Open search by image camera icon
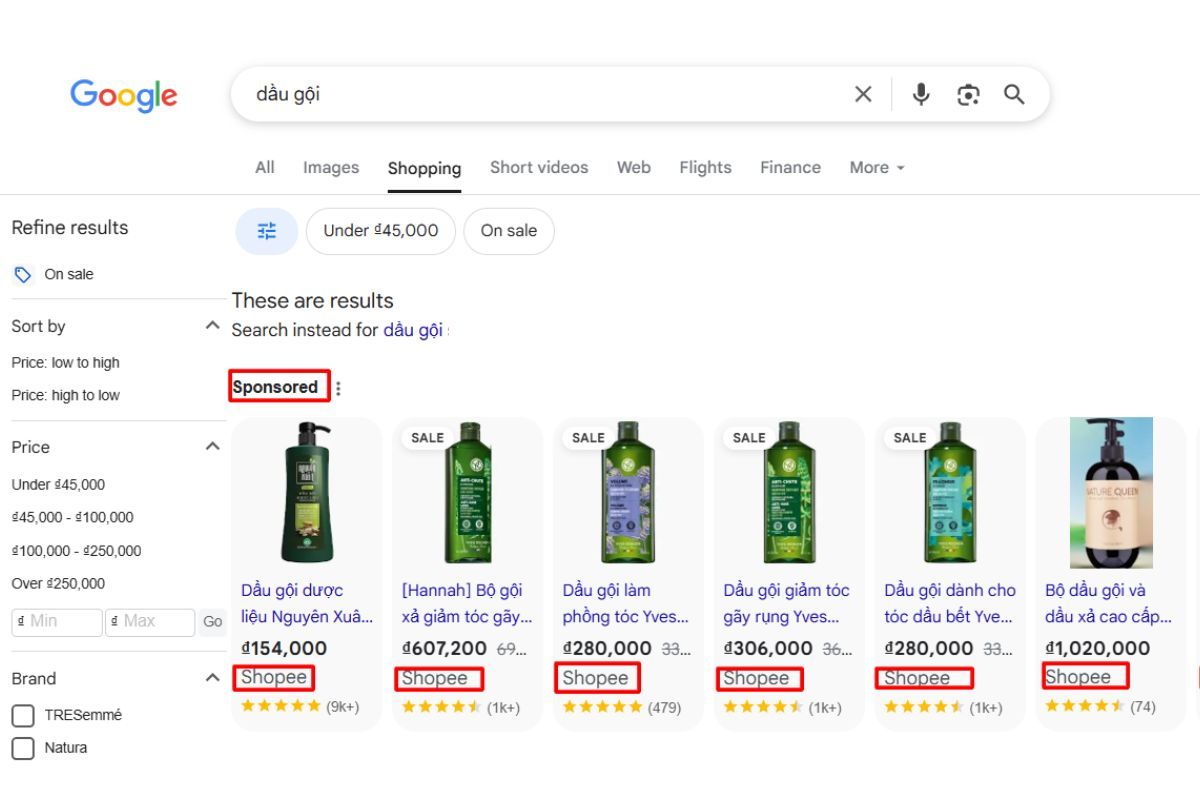Image resolution: width=1200 pixels, height=800 pixels. (968, 94)
